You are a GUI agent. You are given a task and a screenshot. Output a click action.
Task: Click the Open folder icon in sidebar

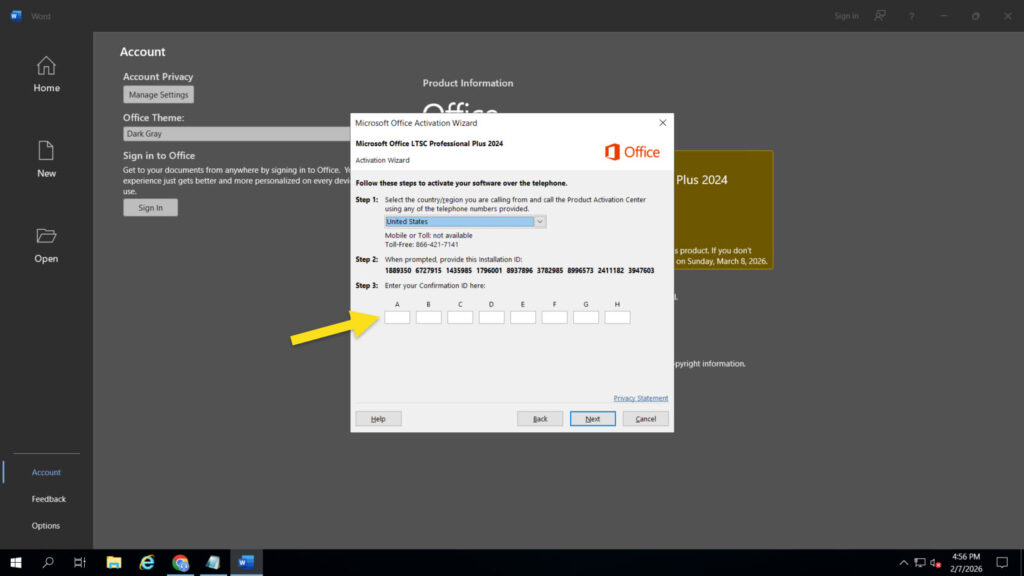pos(46,236)
